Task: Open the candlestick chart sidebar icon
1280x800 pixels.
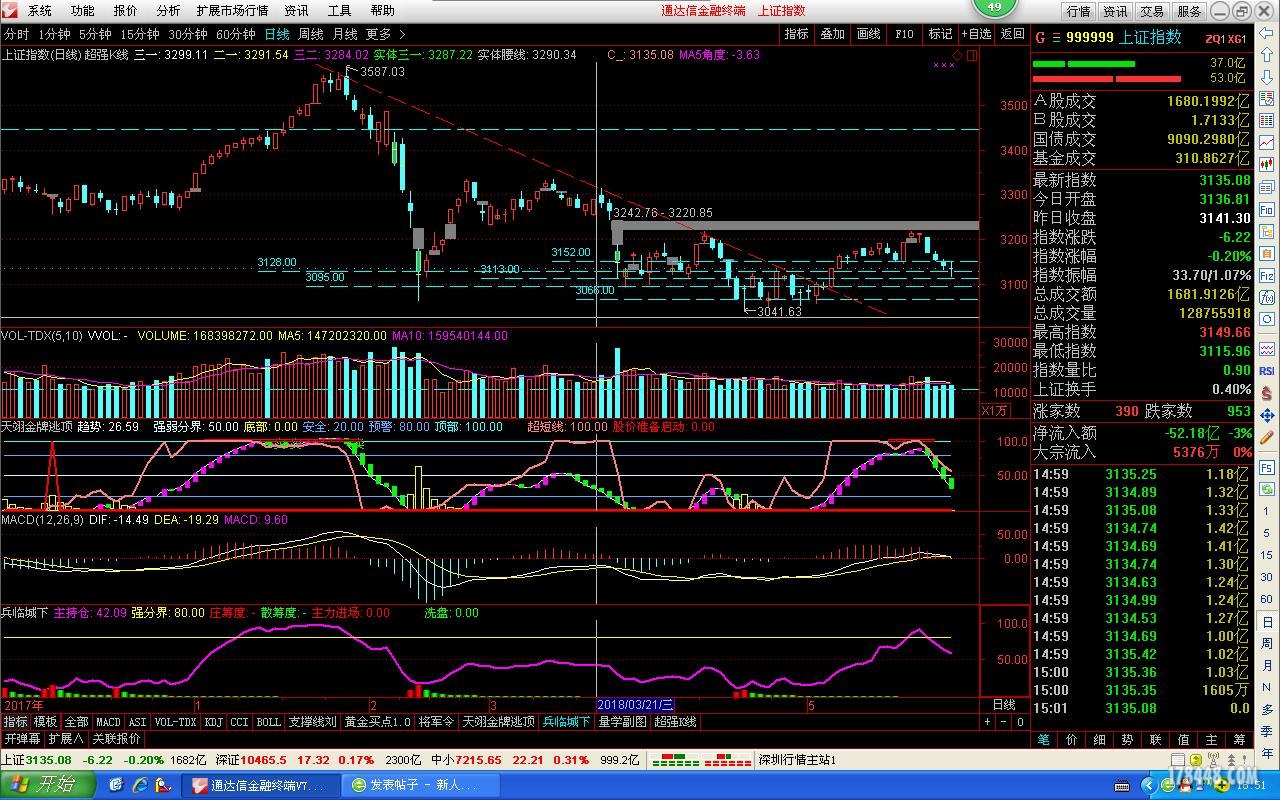Action: click(x=1267, y=165)
